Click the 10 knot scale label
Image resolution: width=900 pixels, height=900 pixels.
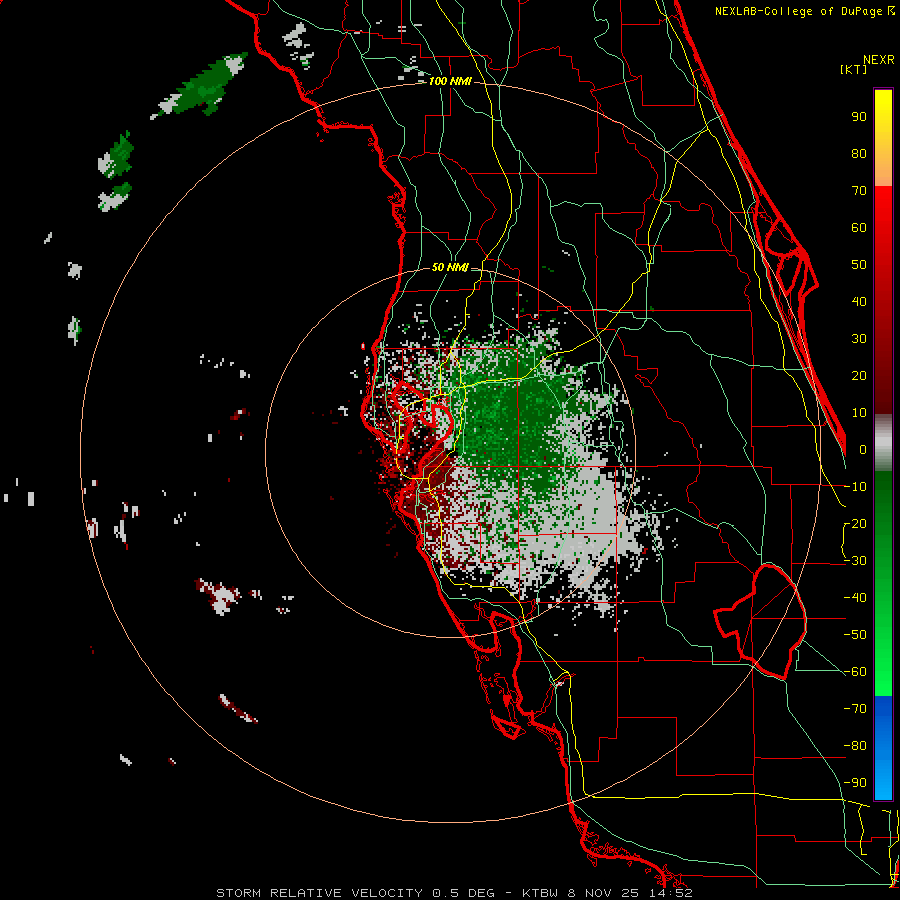[859, 413]
